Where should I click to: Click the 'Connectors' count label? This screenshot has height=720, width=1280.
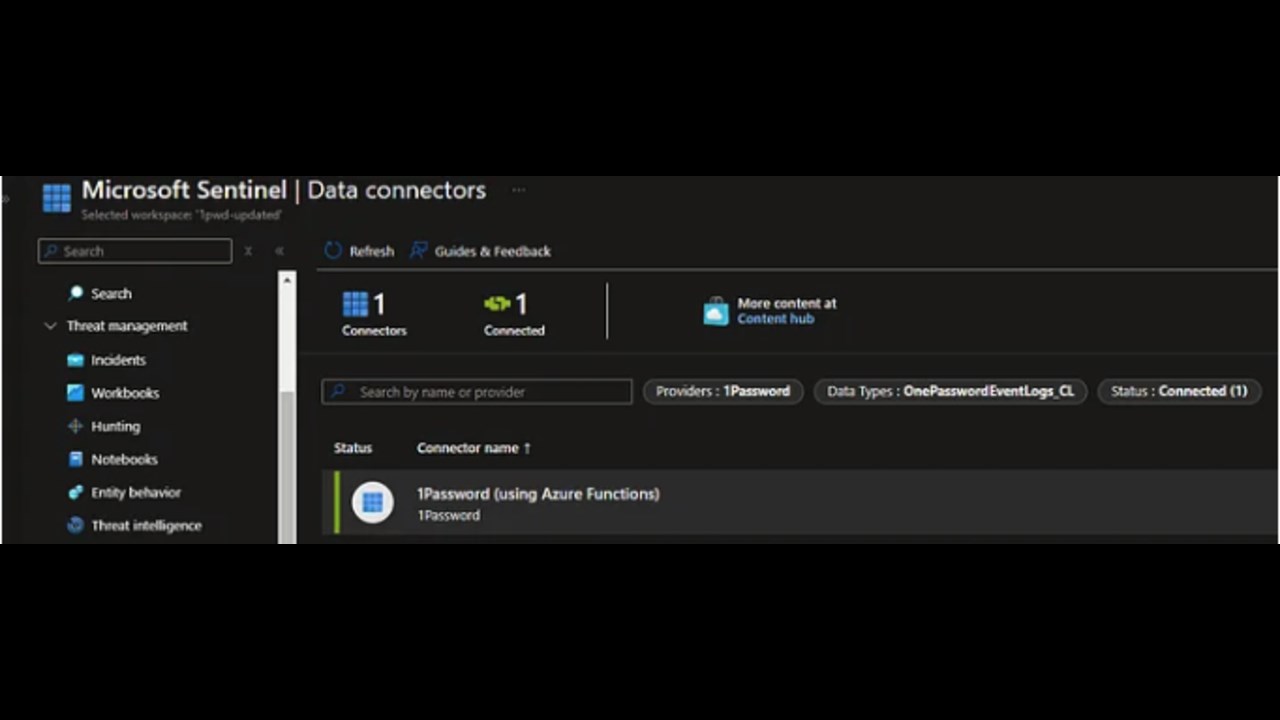374,330
